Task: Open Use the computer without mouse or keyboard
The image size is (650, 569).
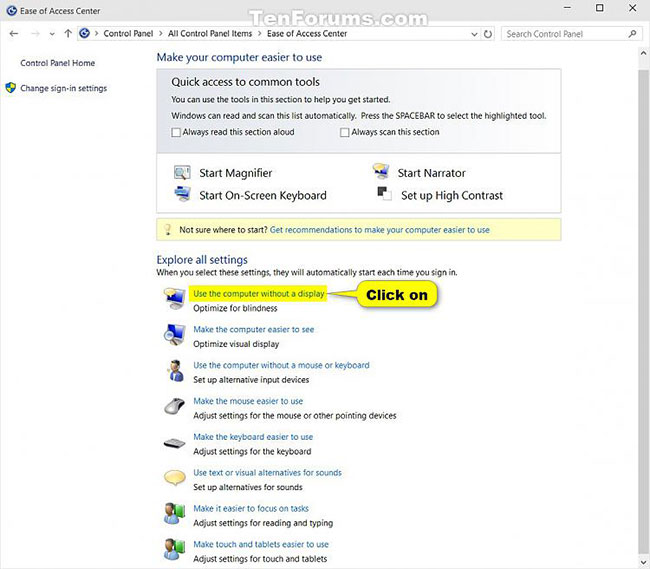Action: click(281, 365)
